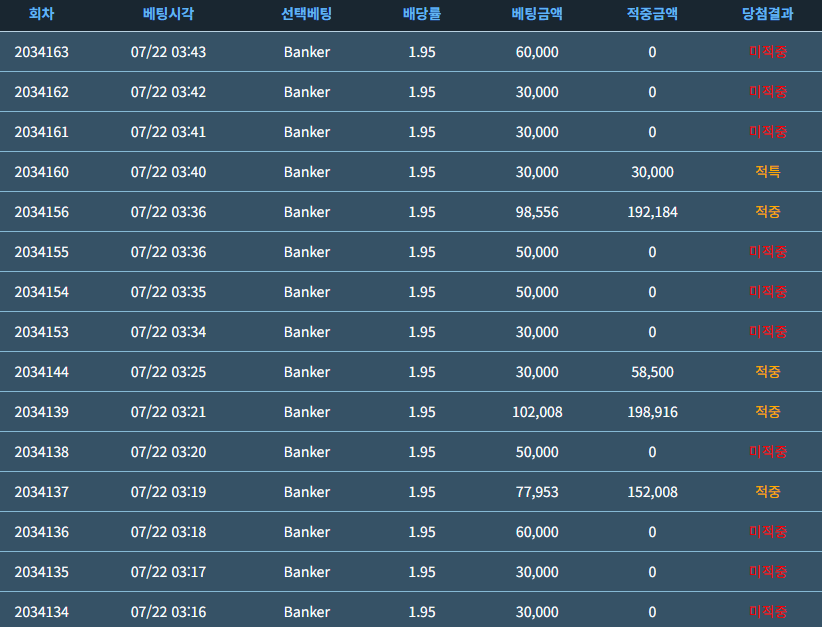Screen dimensions: 822x627
Task: Click the 베팅시각 column header
Action: pos(168,14)
